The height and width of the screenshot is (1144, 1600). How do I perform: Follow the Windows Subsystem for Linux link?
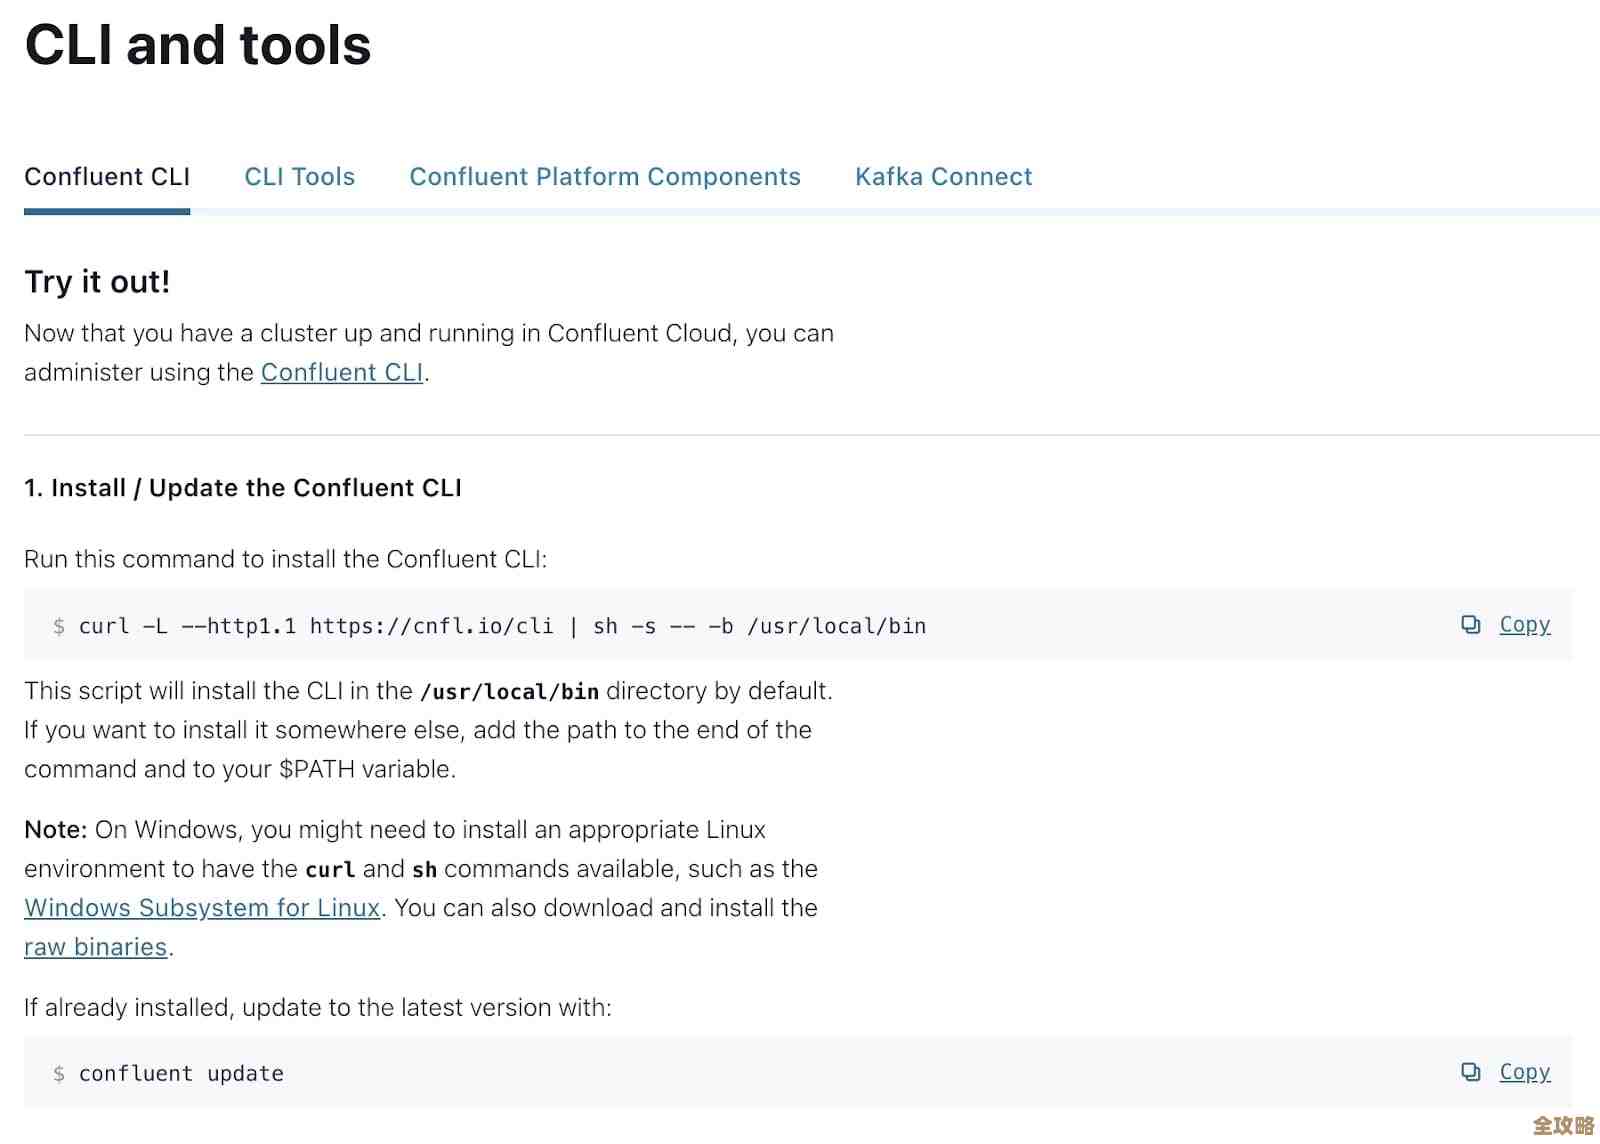click(x=202, y=908)
